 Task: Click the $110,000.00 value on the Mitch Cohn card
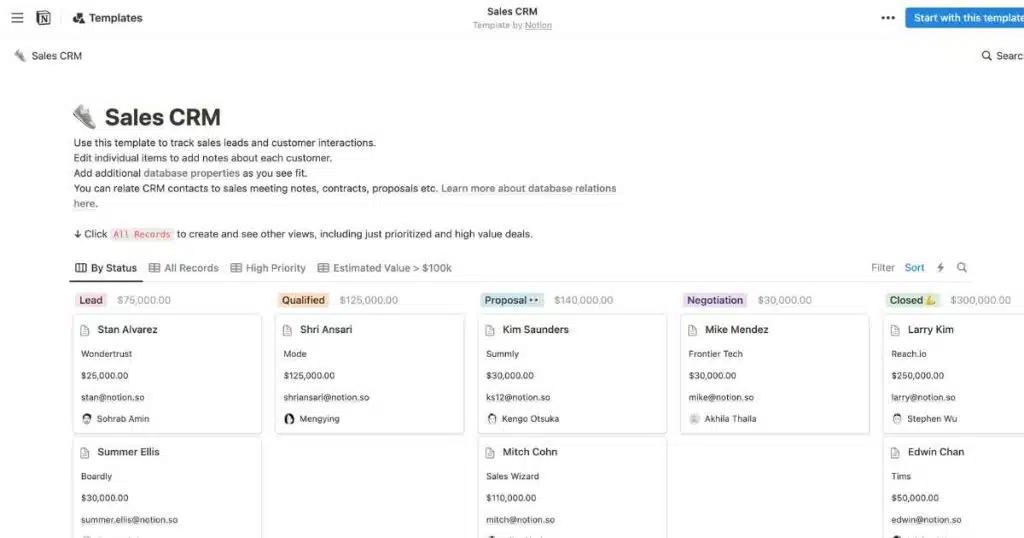click(511, 498)
